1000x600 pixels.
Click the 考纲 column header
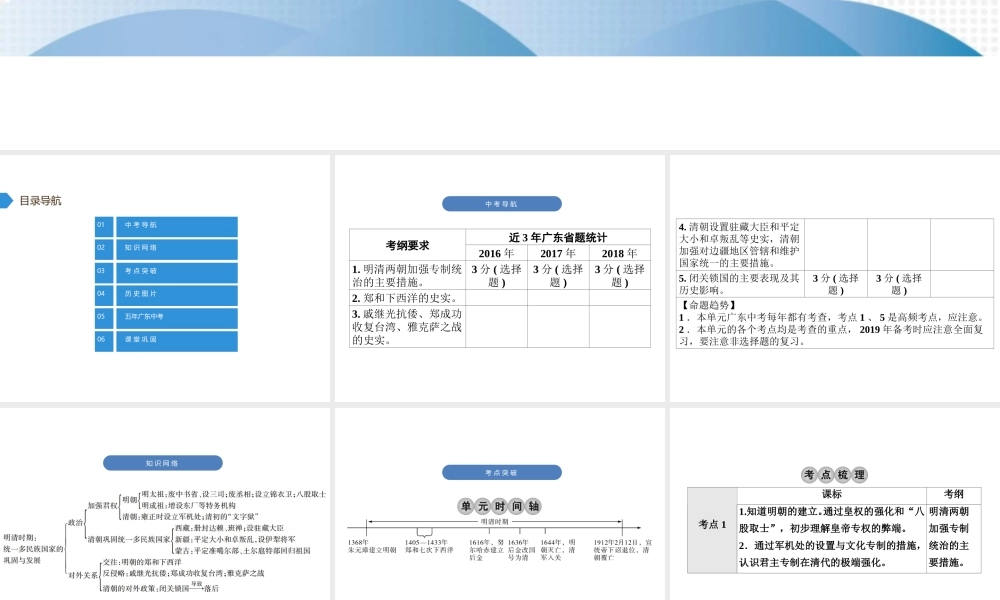953,494
